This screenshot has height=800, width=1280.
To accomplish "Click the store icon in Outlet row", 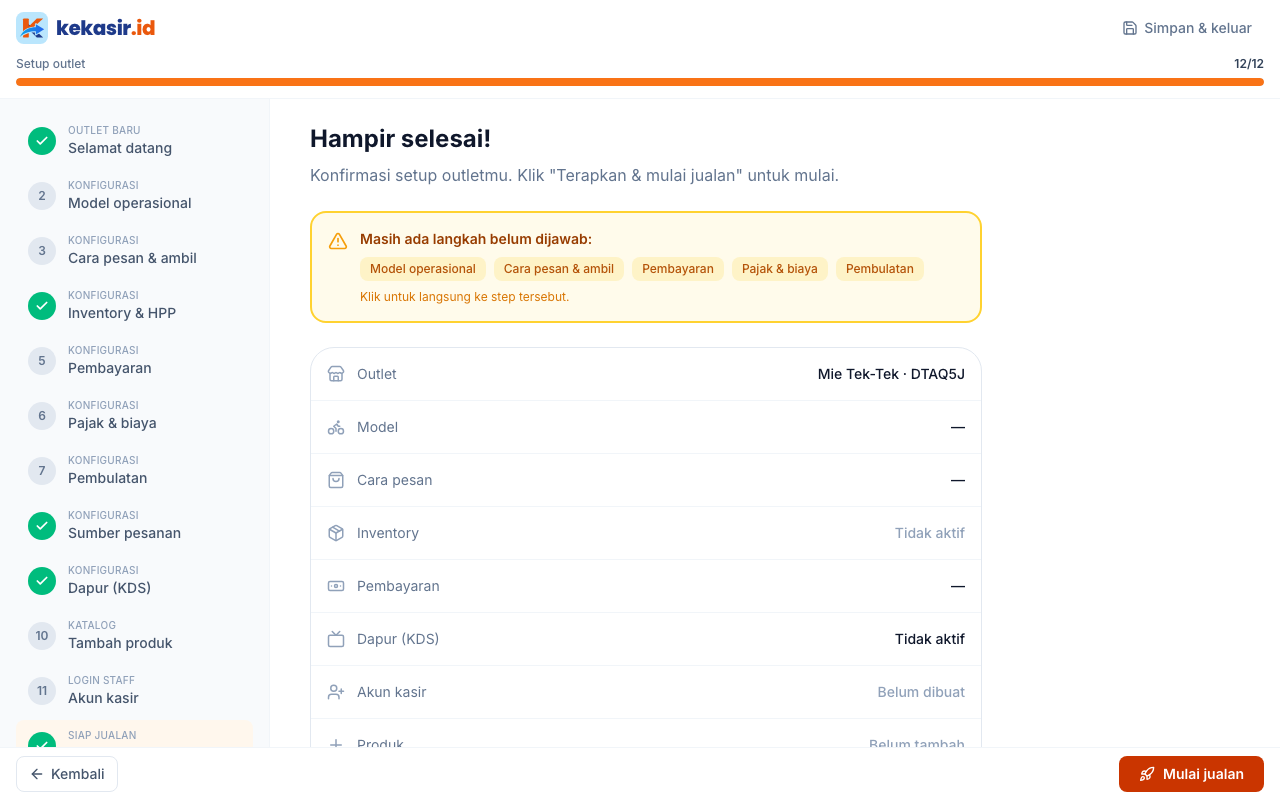I will coord(336,374).
